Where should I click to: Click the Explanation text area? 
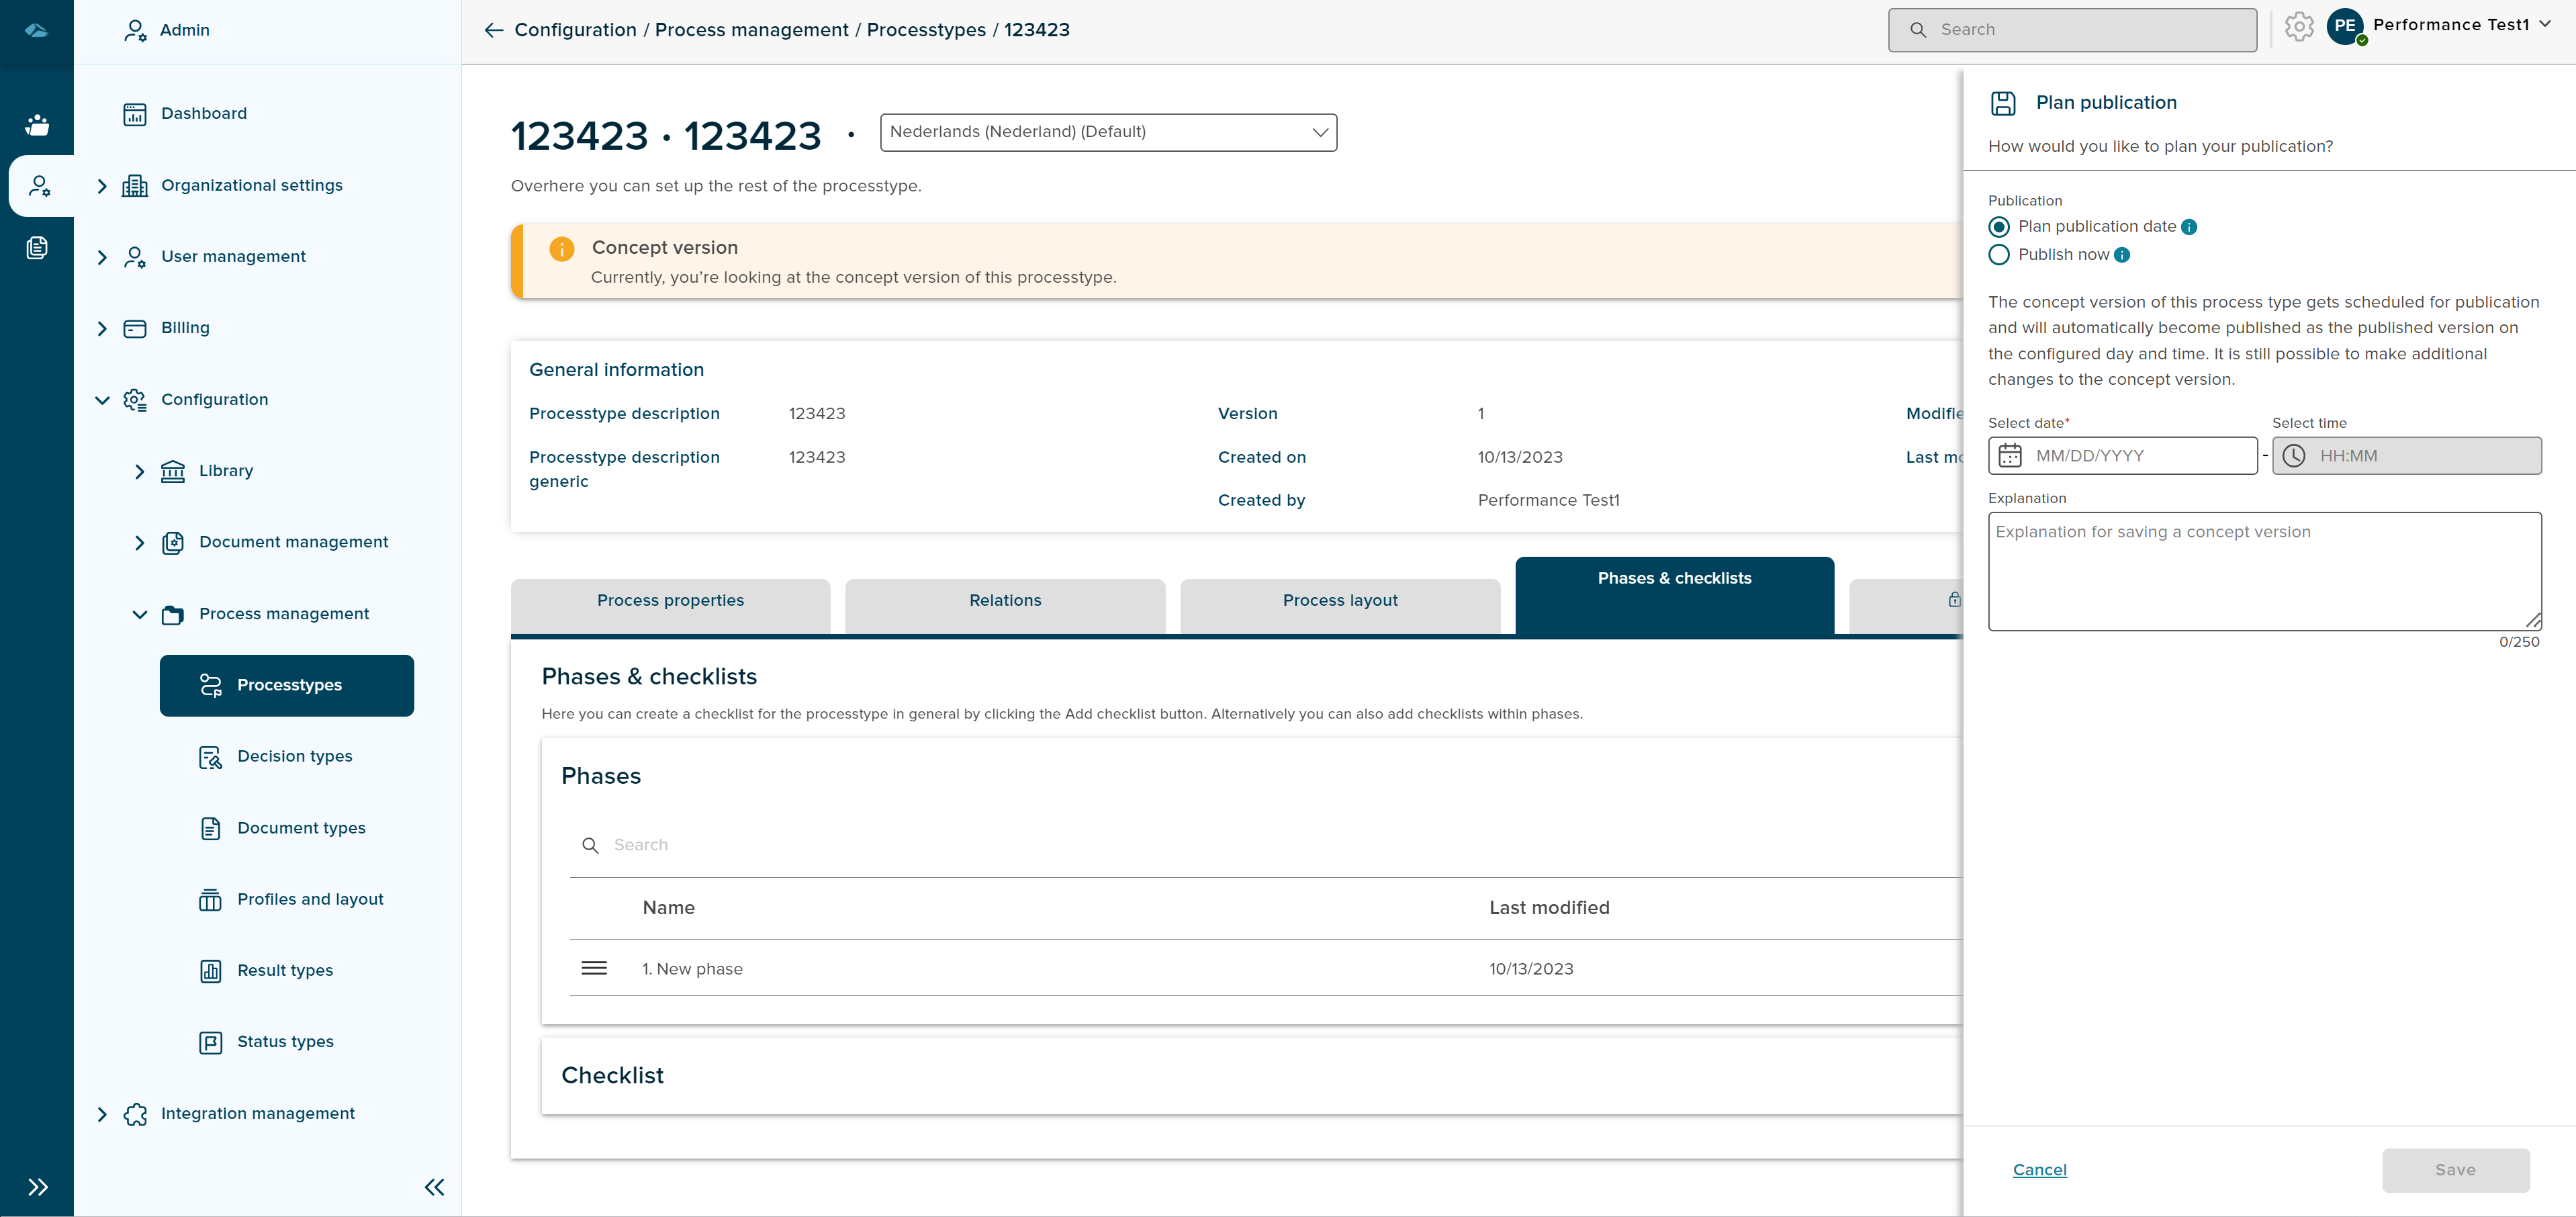(x=2264, y=571)
